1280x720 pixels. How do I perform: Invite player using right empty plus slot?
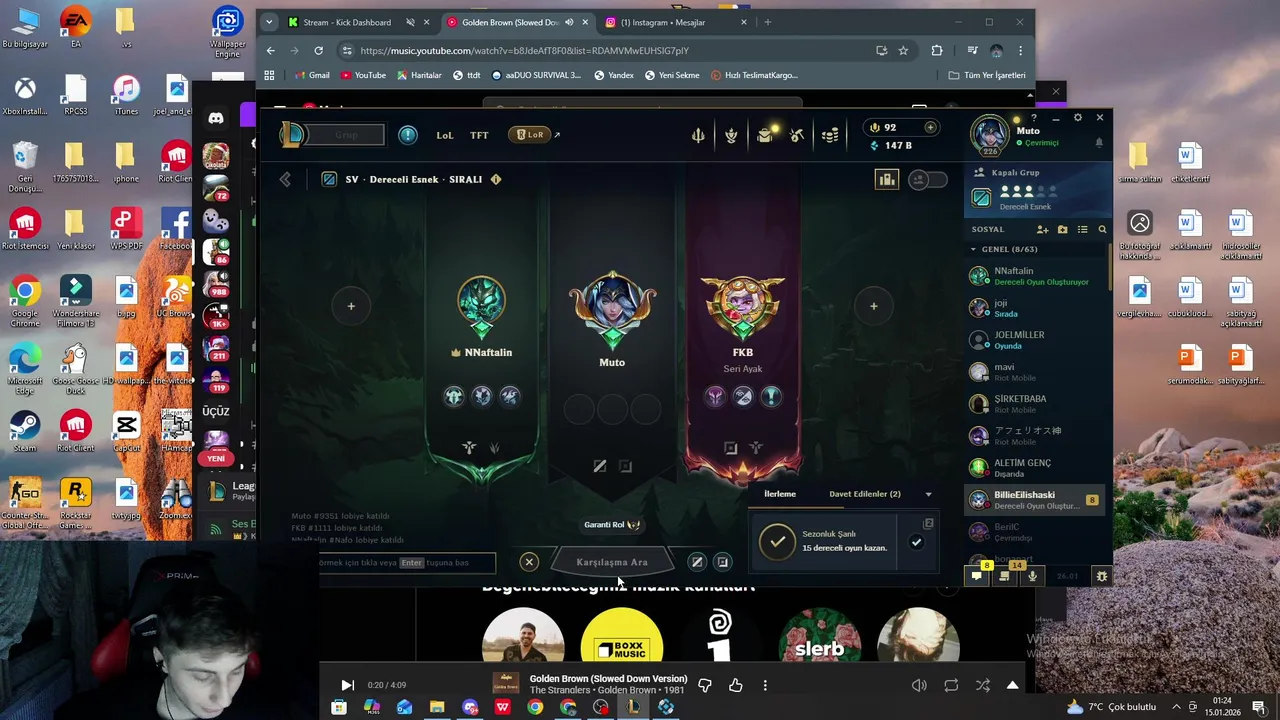coord(873,306)
